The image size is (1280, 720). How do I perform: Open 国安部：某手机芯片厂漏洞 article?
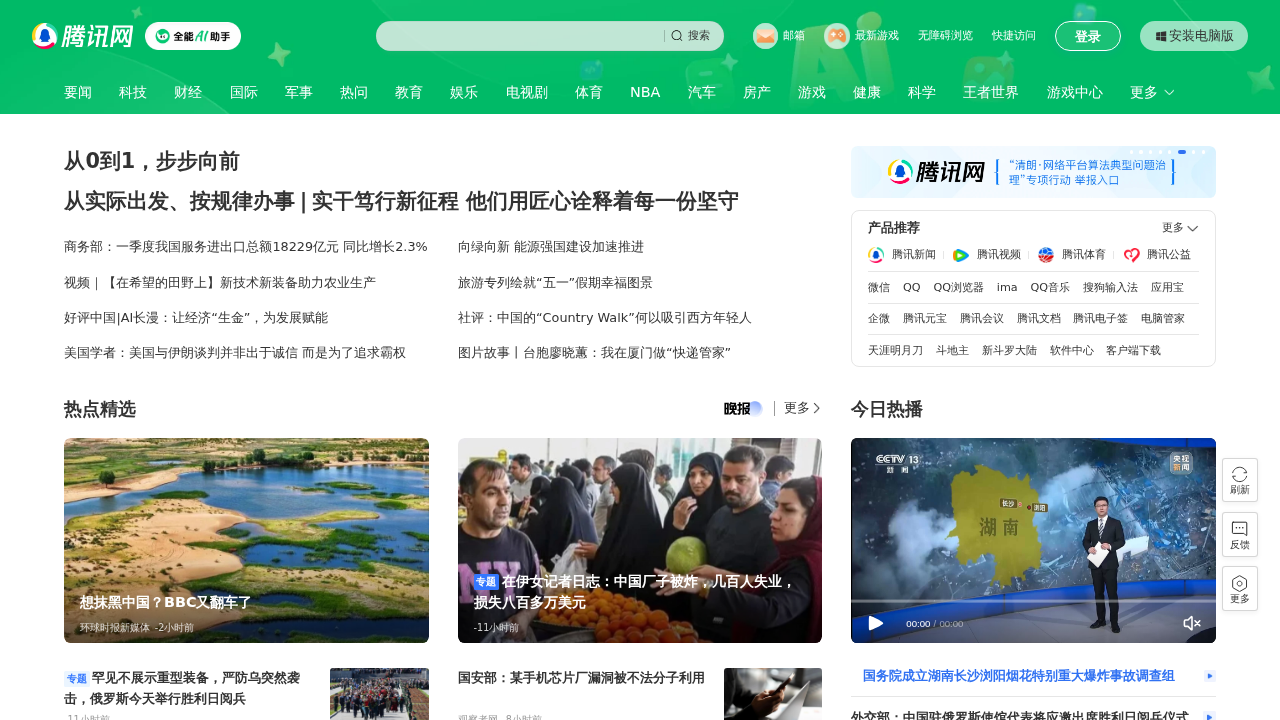click(x=581, y=678)
